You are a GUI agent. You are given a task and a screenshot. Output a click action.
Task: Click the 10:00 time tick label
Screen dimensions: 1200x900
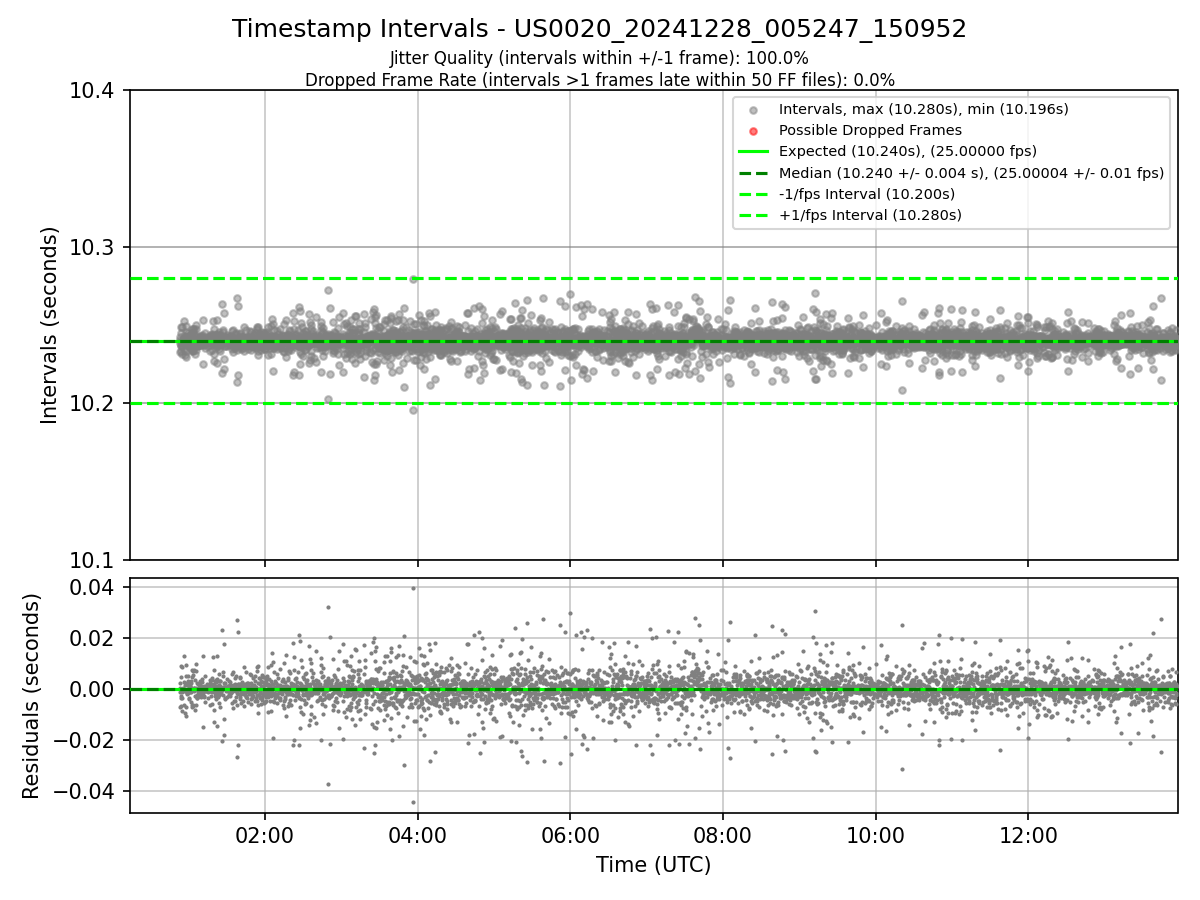876,834
